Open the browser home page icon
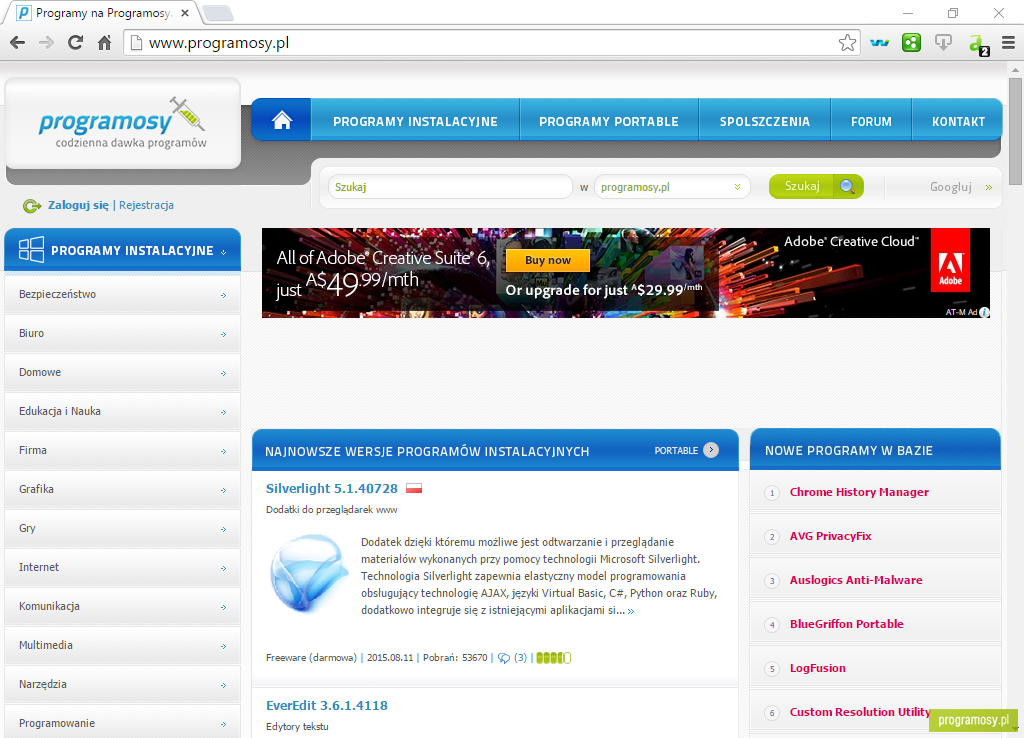The height and width of the screenshot is (738, 1024). point(104,43)
